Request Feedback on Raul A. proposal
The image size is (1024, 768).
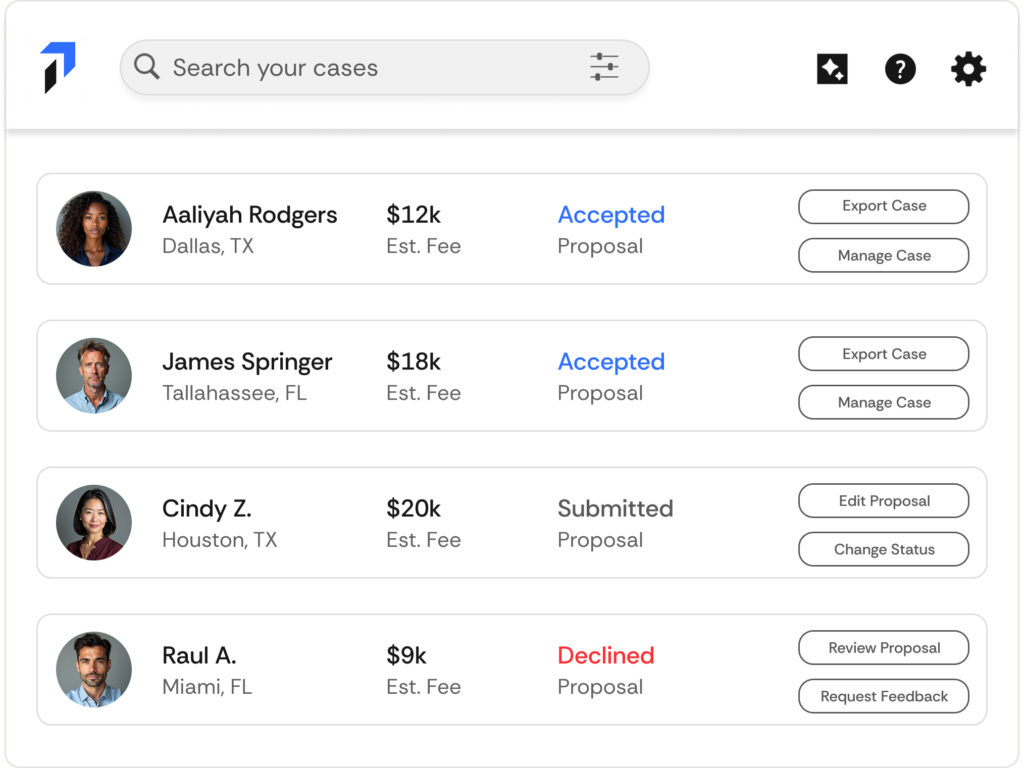[x=884, y=696]
